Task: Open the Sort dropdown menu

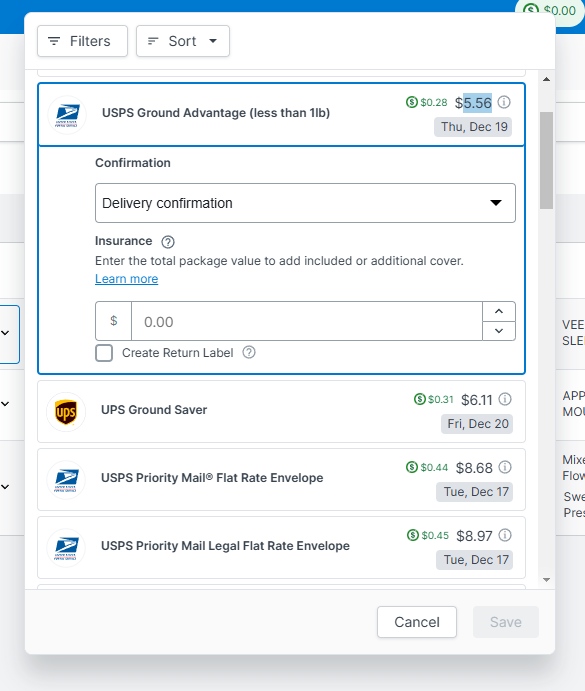Action: pyautogui.click(x=183, y=41)
